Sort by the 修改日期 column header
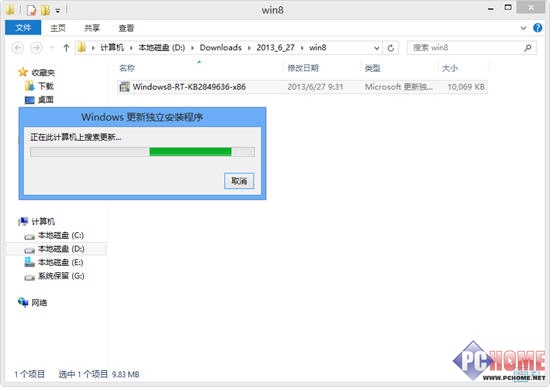The width and height of the screenshot is (550, 387). click(x=303, y=68)
